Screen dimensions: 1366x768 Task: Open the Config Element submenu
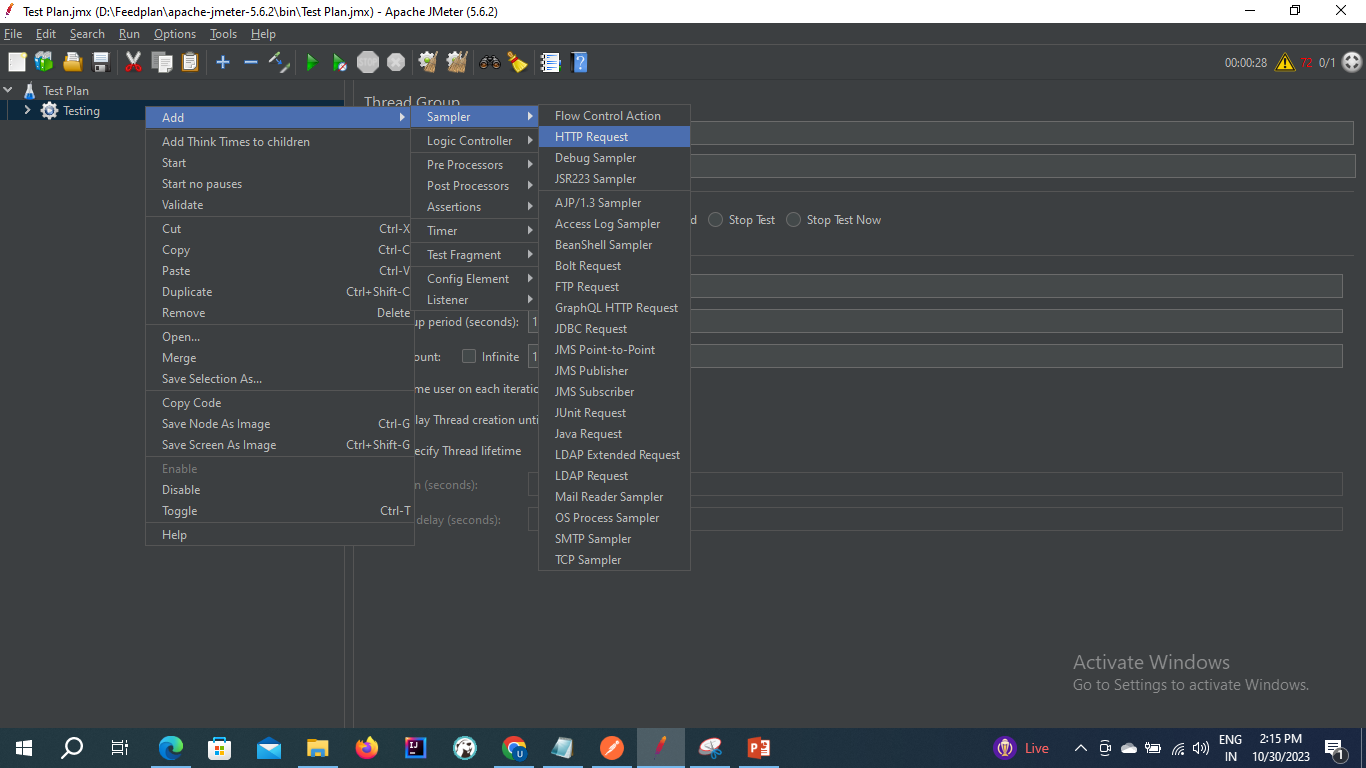(x=474, y=279)
